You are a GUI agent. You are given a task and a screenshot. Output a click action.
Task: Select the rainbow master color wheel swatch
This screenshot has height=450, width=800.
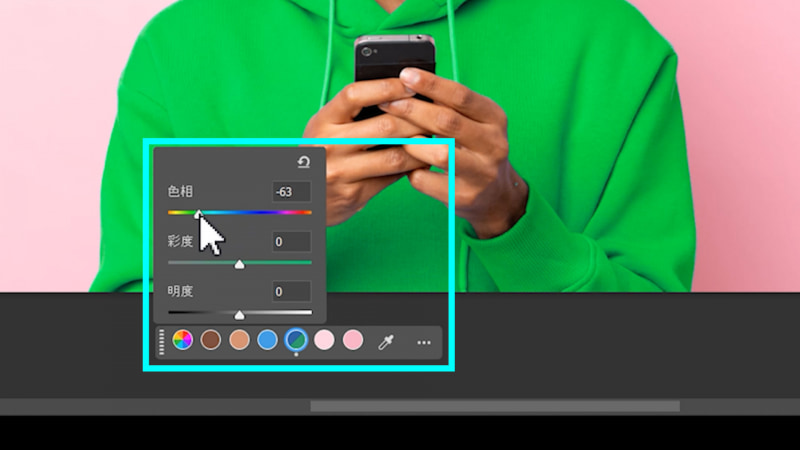click(x=183, y=340)
